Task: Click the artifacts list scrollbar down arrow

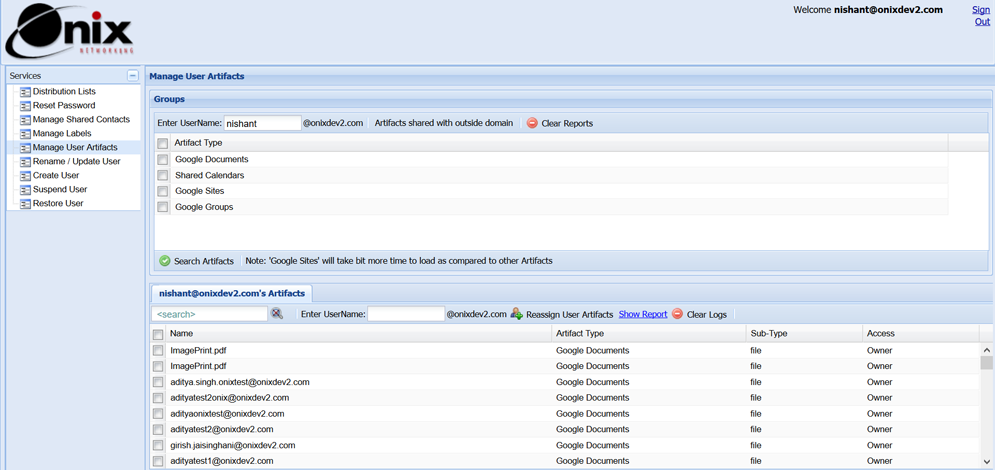Action: 986,461
